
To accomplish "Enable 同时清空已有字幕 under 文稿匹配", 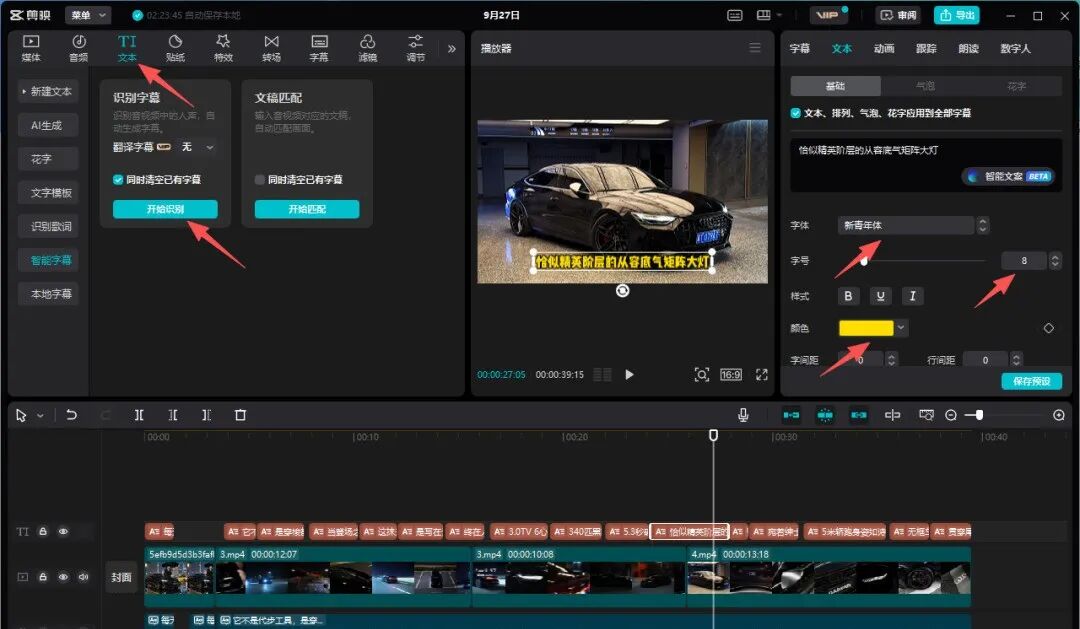I will (260, 180).
